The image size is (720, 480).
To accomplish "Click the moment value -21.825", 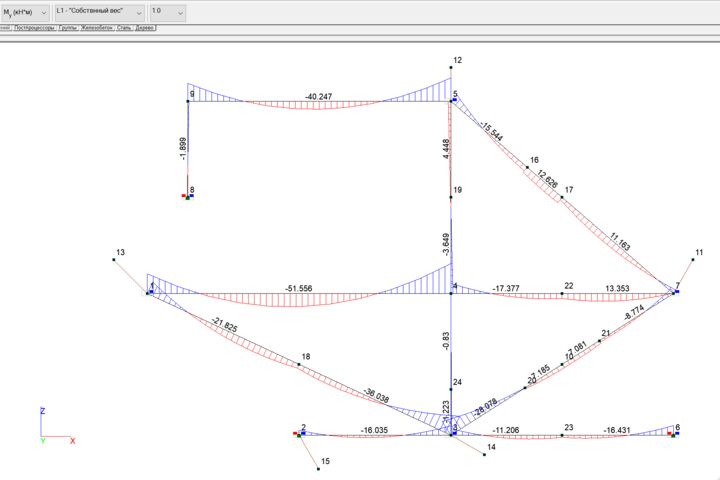I will pyautogui.click(x=224, y=325).
